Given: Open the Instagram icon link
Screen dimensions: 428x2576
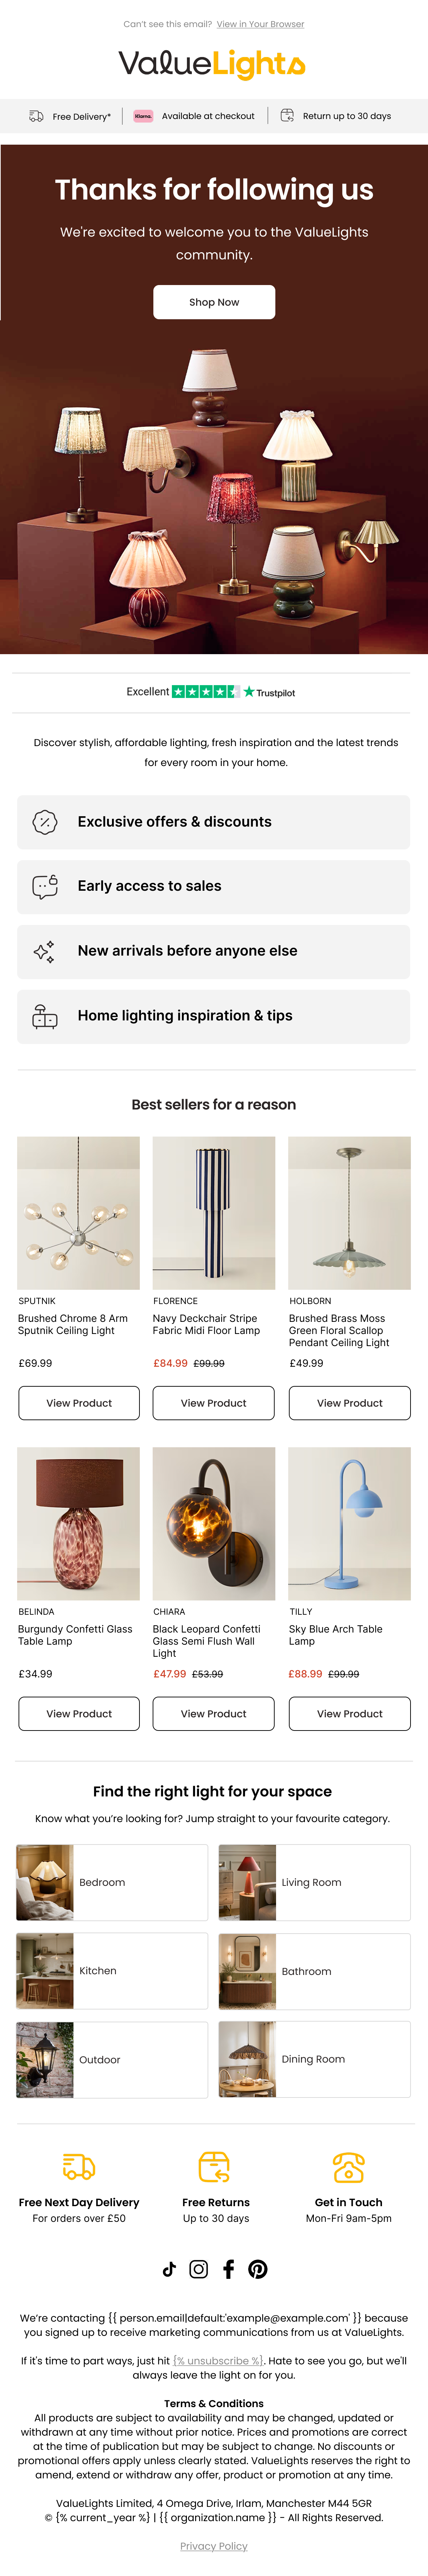Looking at the screenshot, I should [x=199, y=2269].
